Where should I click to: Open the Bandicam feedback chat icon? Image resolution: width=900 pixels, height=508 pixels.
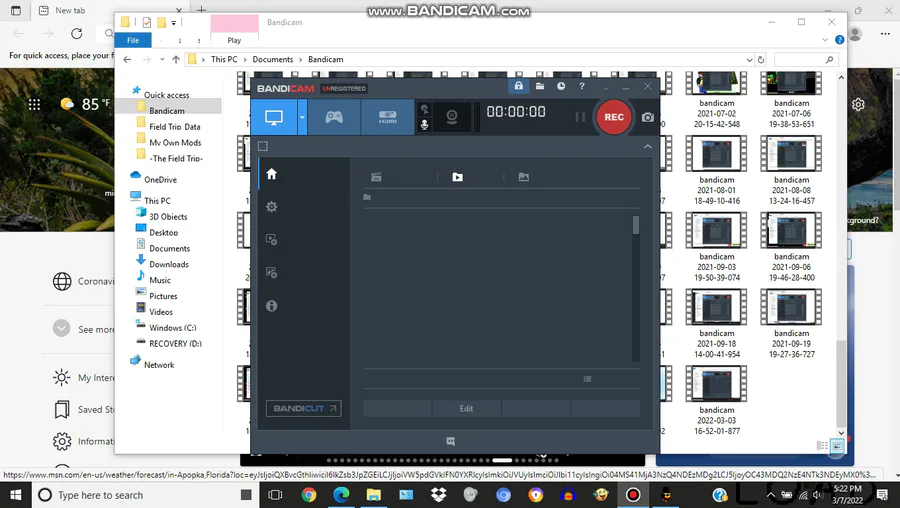pos(451,441)
